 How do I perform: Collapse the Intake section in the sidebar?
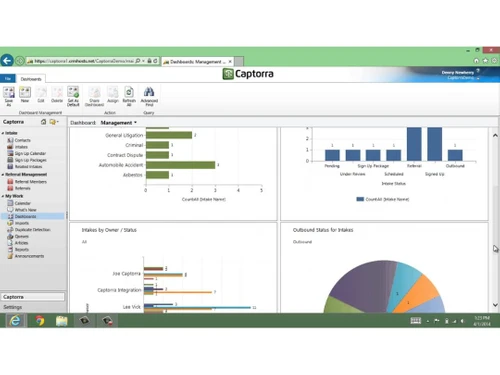(3, 133)
